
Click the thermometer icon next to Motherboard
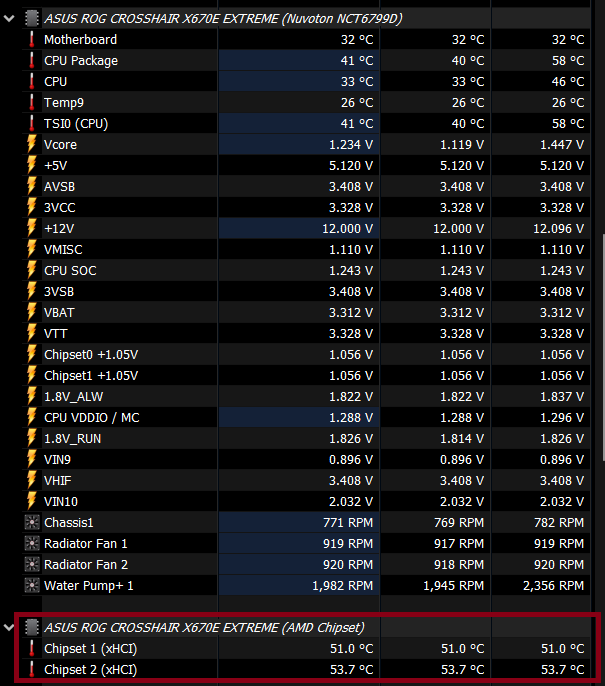pos(32,40)
